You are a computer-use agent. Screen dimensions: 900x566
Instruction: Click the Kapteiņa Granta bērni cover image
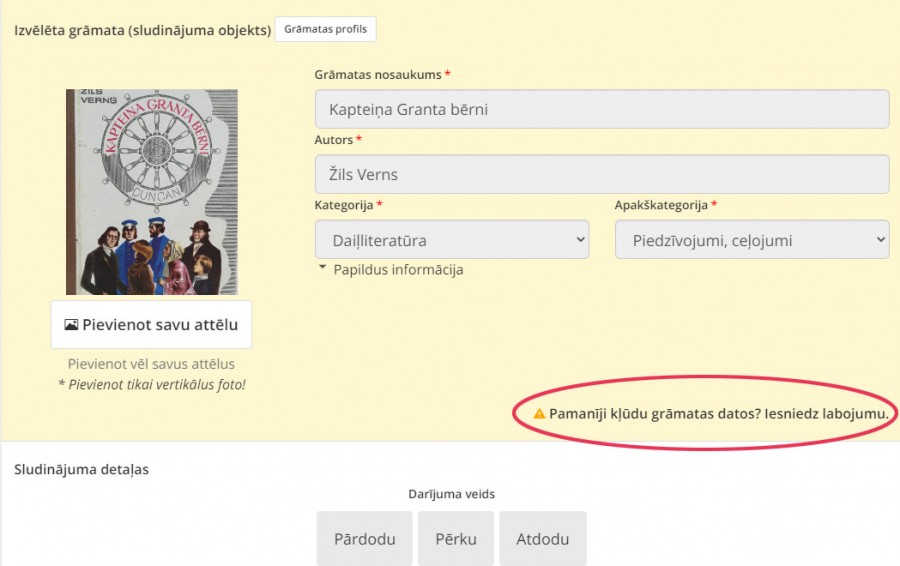pyautogui.click(x=152, y=192)
